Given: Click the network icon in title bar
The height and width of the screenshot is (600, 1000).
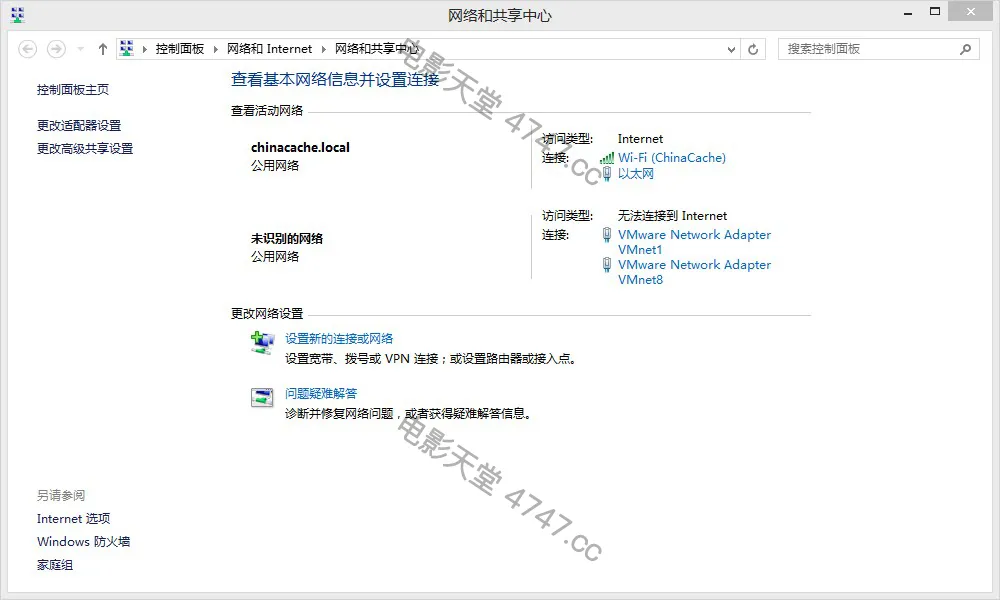Looking at the screenshot, I should click(17, 14).
